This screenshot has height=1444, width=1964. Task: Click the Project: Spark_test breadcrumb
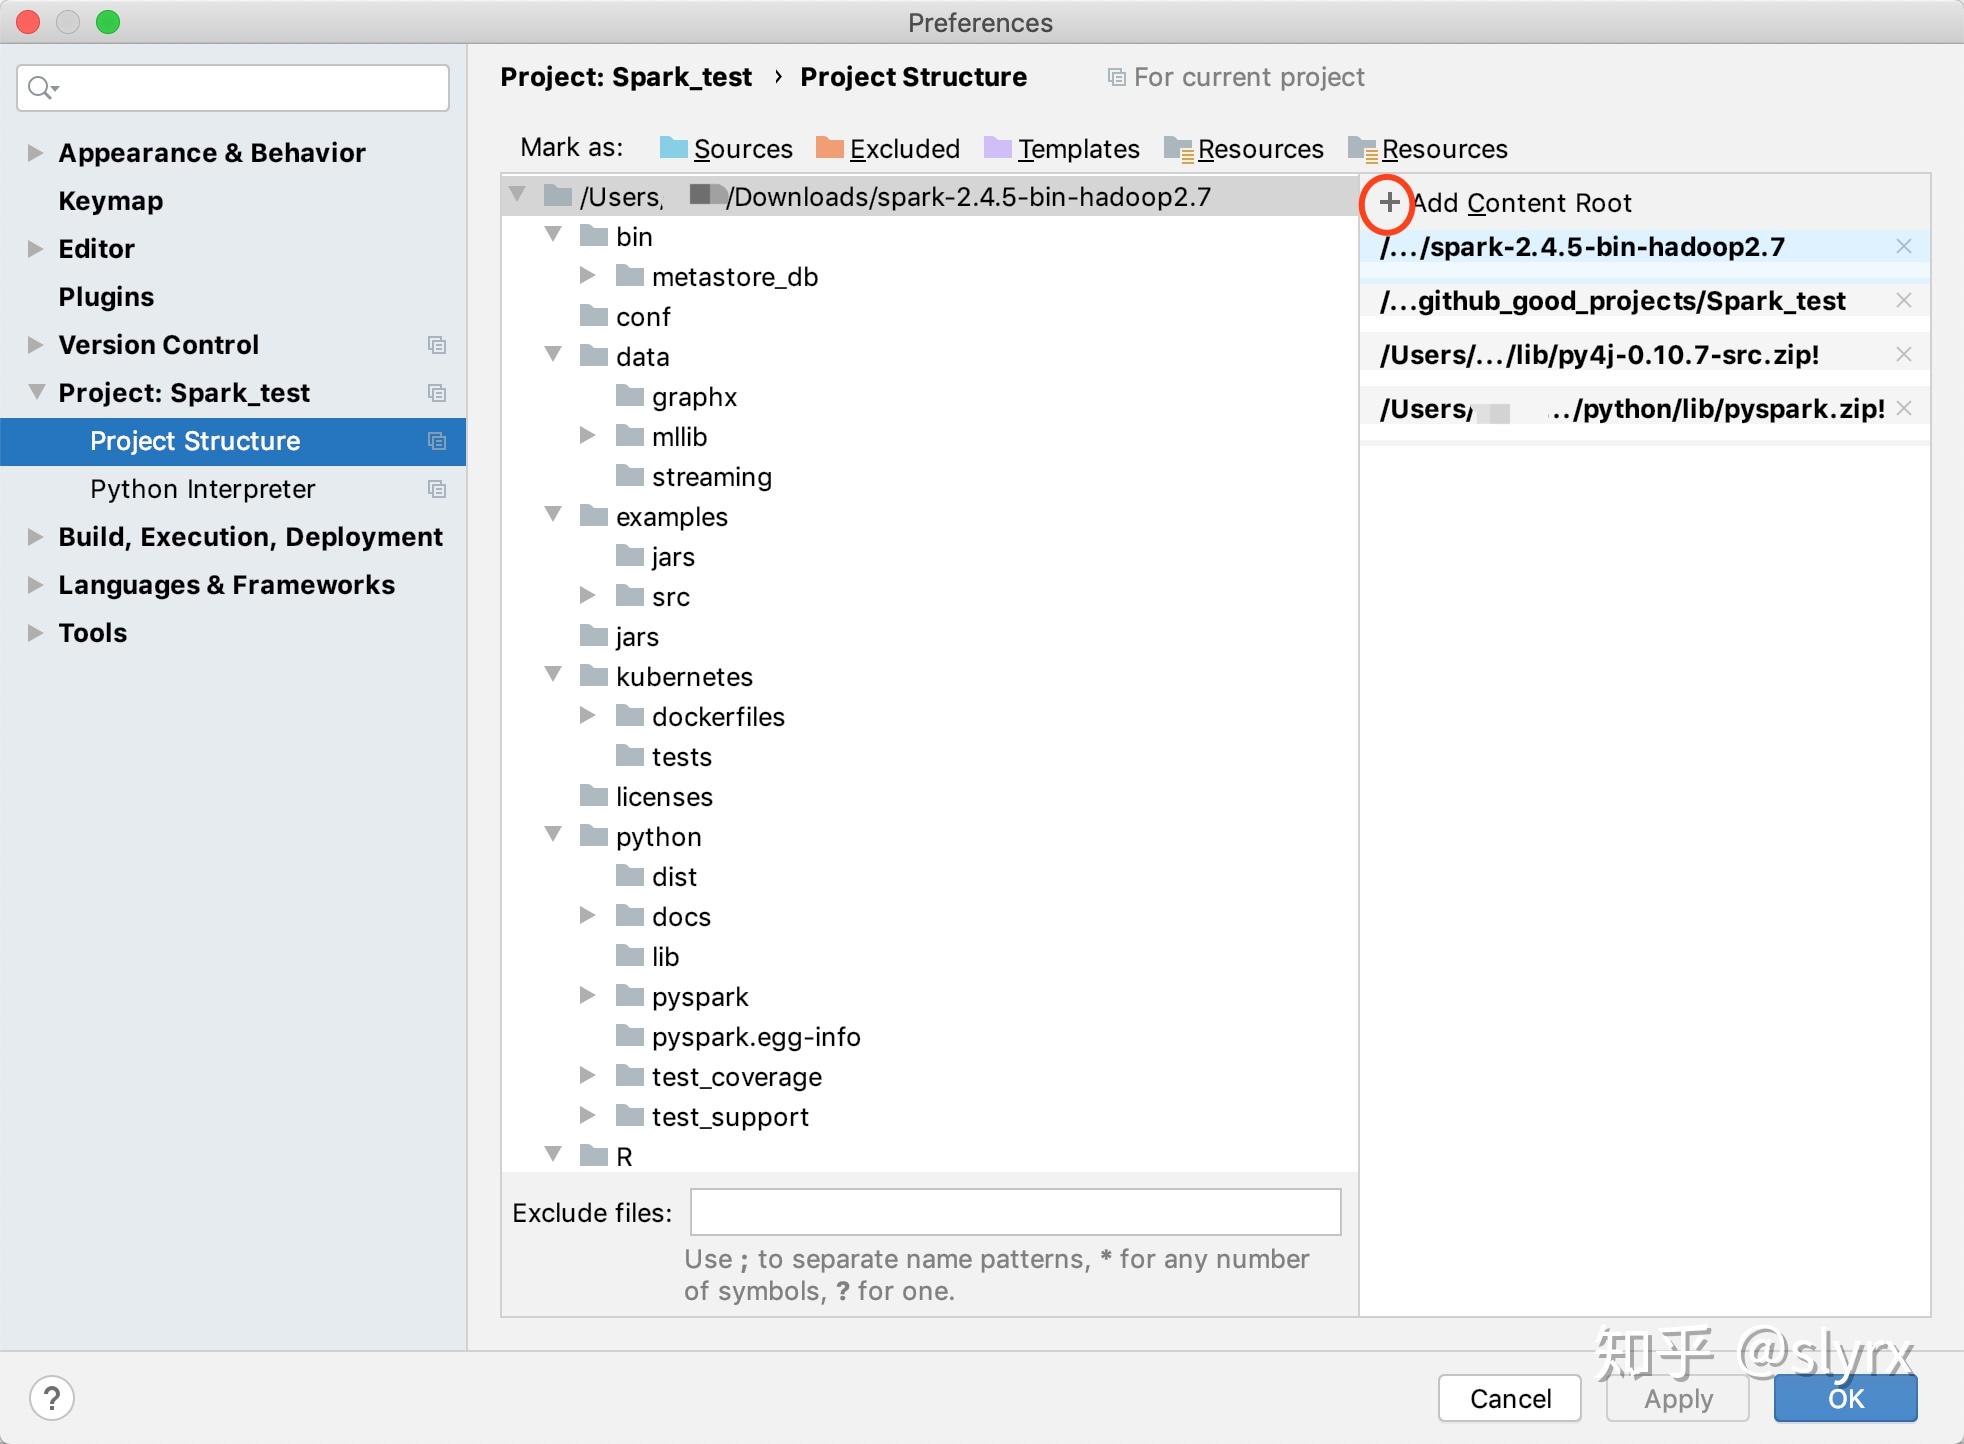pos(626,77)
